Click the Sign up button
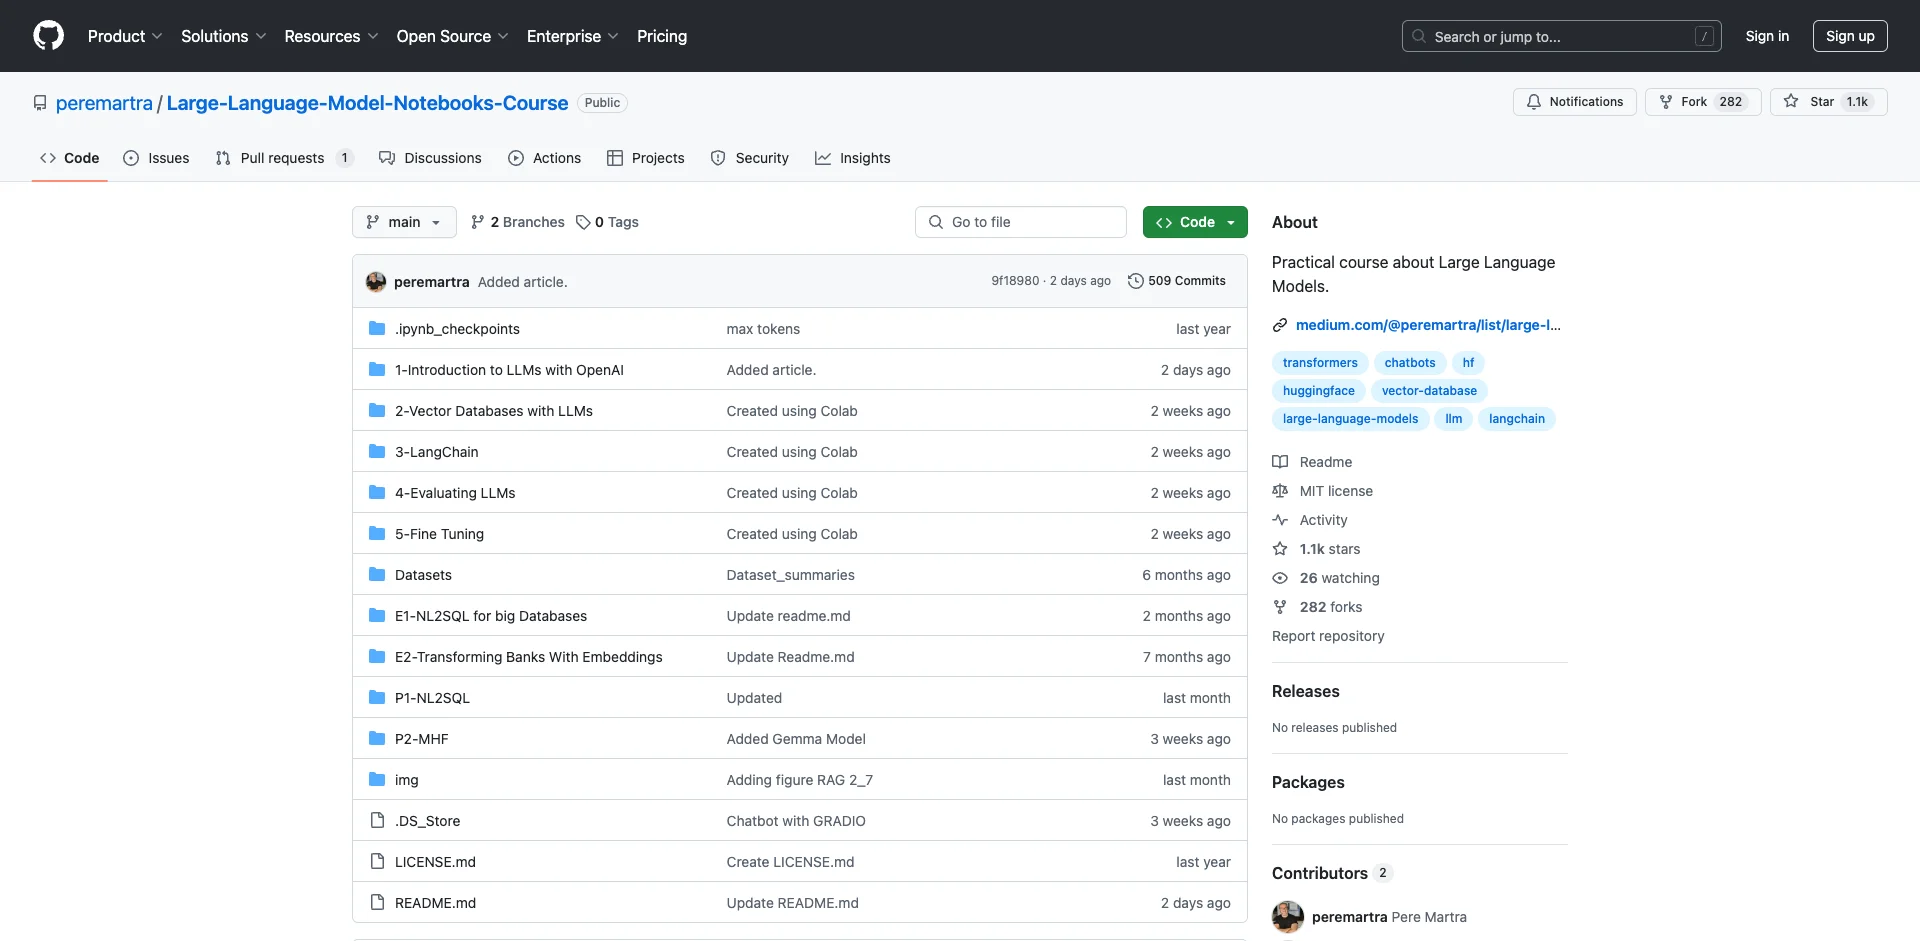This screenshot has height=941, width=1920. [1850, 36]
